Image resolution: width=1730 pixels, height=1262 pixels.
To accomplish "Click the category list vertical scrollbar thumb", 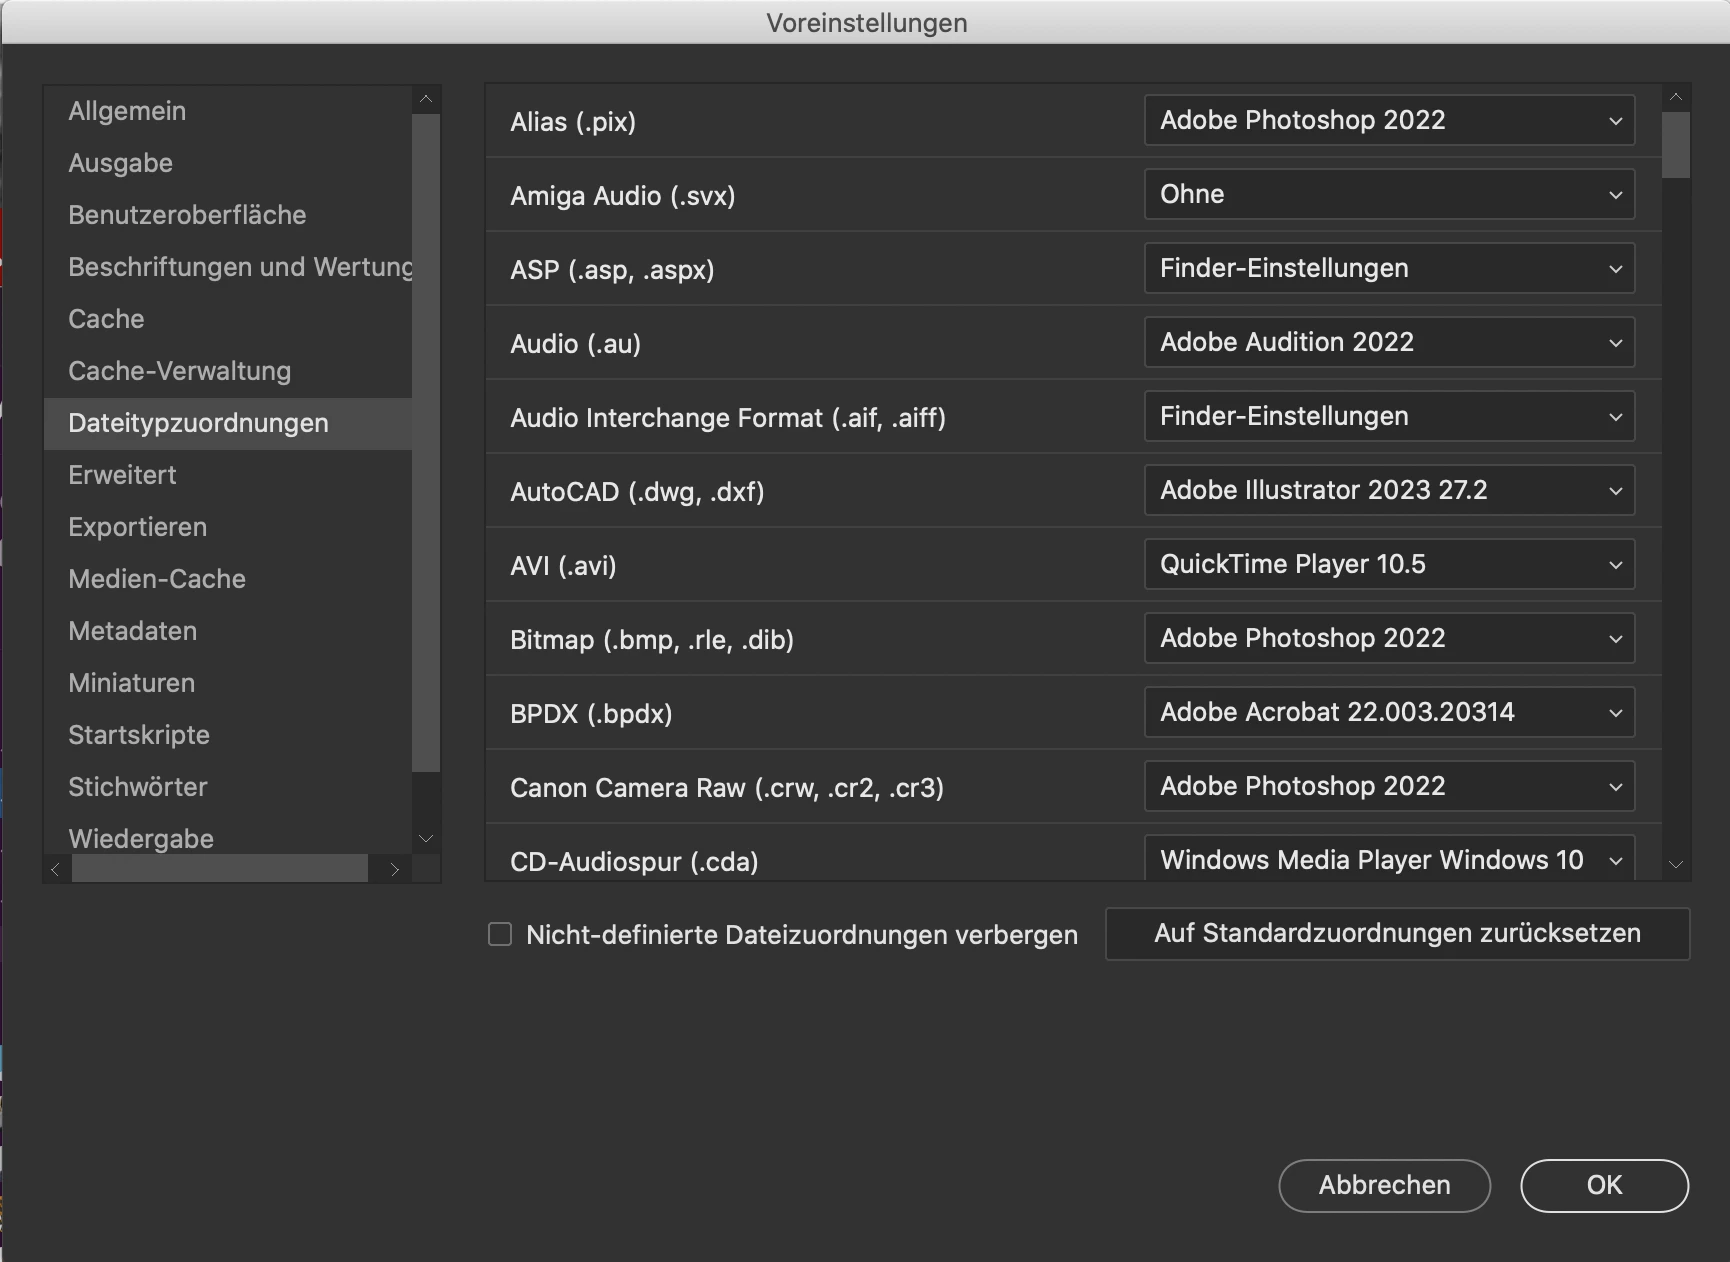I will [426, 443].
